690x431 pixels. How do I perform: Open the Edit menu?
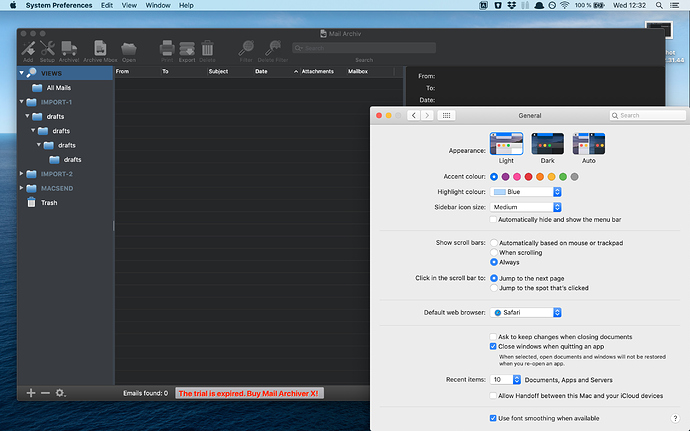tap(107, 5)
